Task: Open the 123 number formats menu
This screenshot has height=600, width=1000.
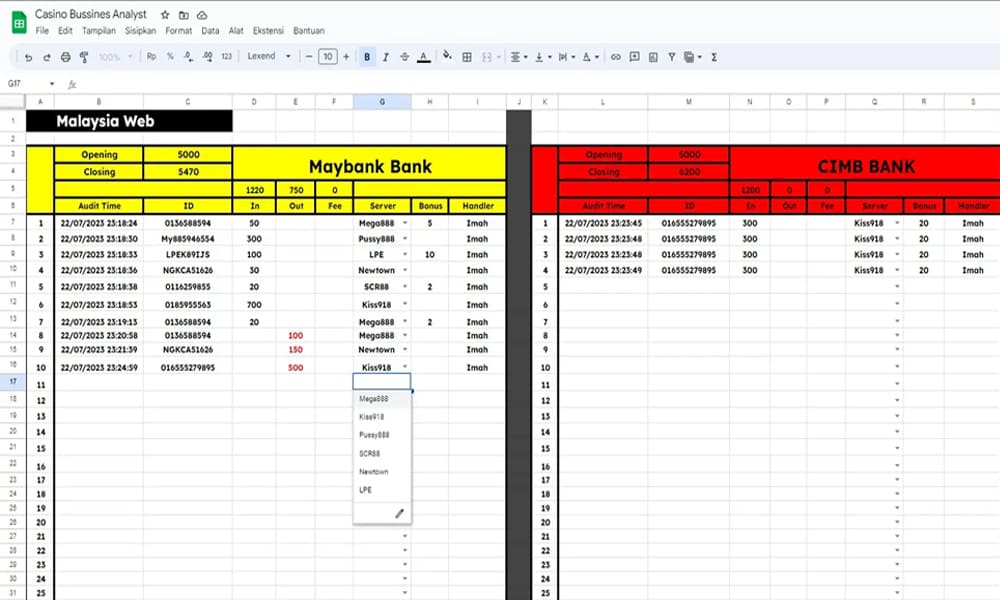Action: [226, 57]
